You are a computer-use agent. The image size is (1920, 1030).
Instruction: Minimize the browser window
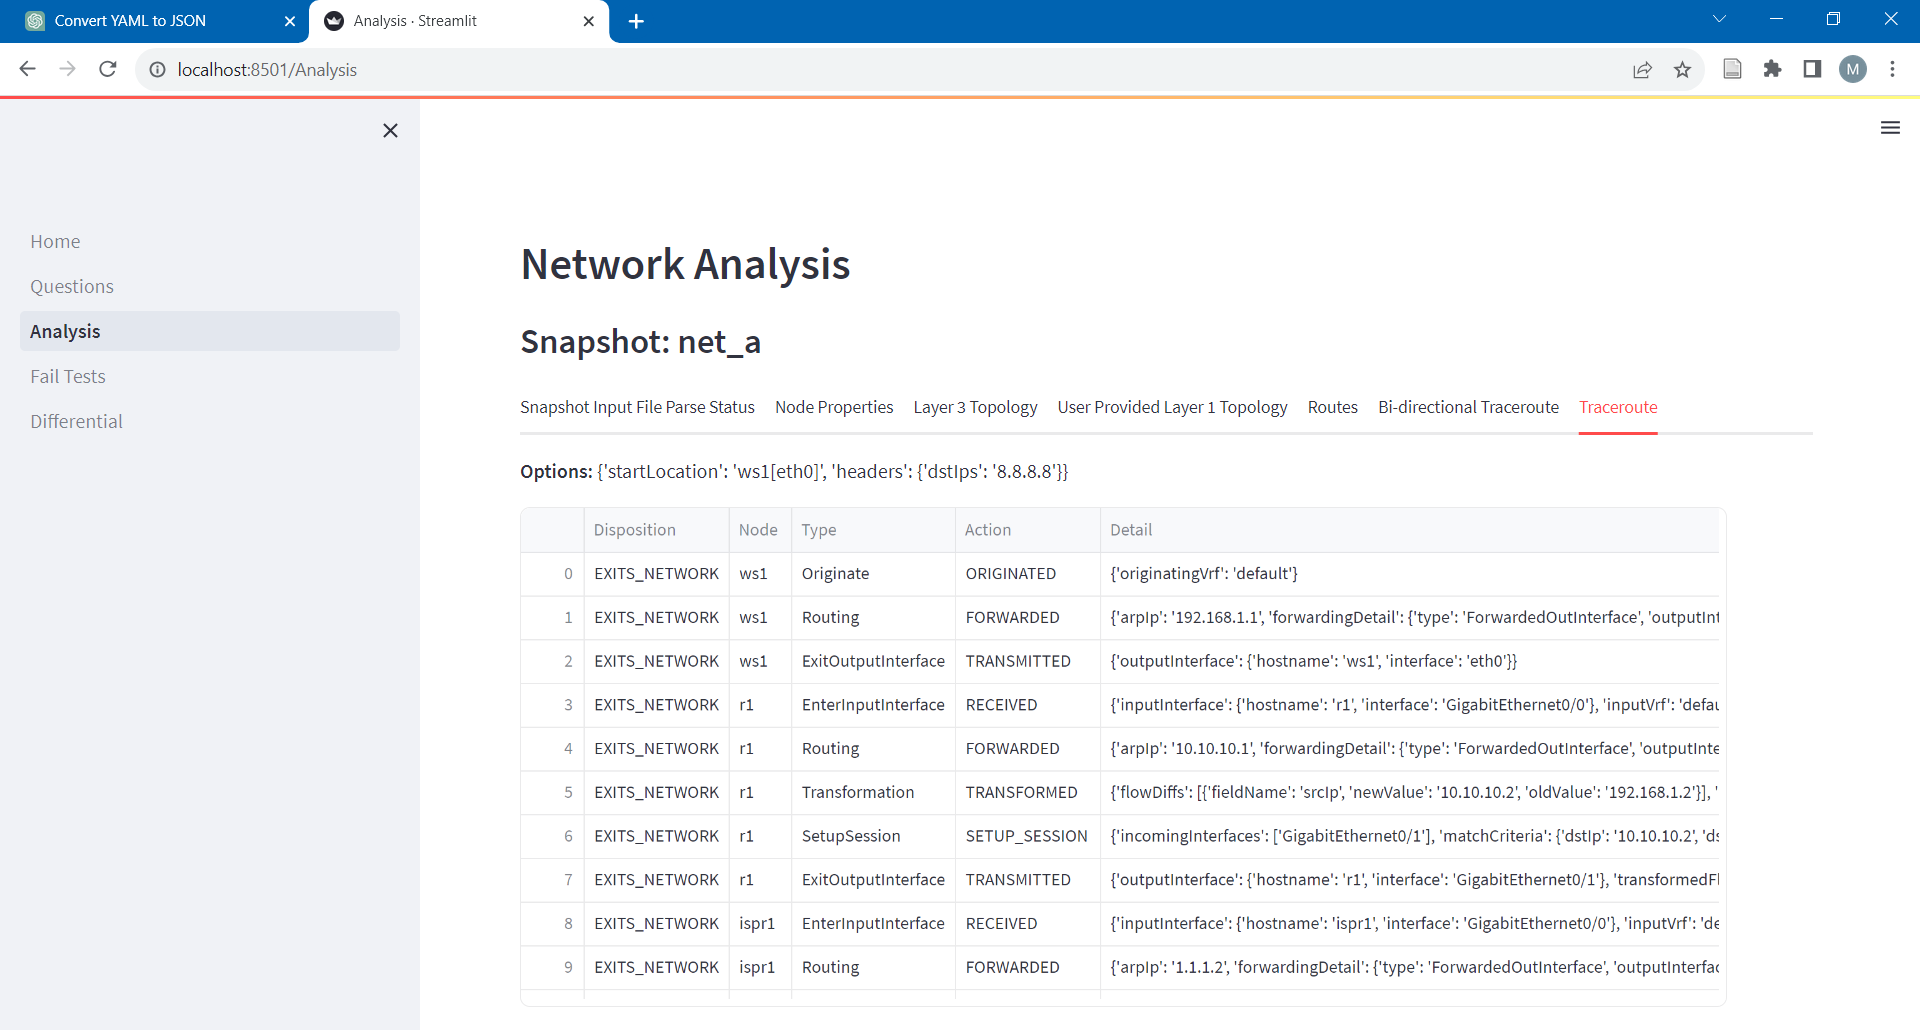coord(1776,19)
